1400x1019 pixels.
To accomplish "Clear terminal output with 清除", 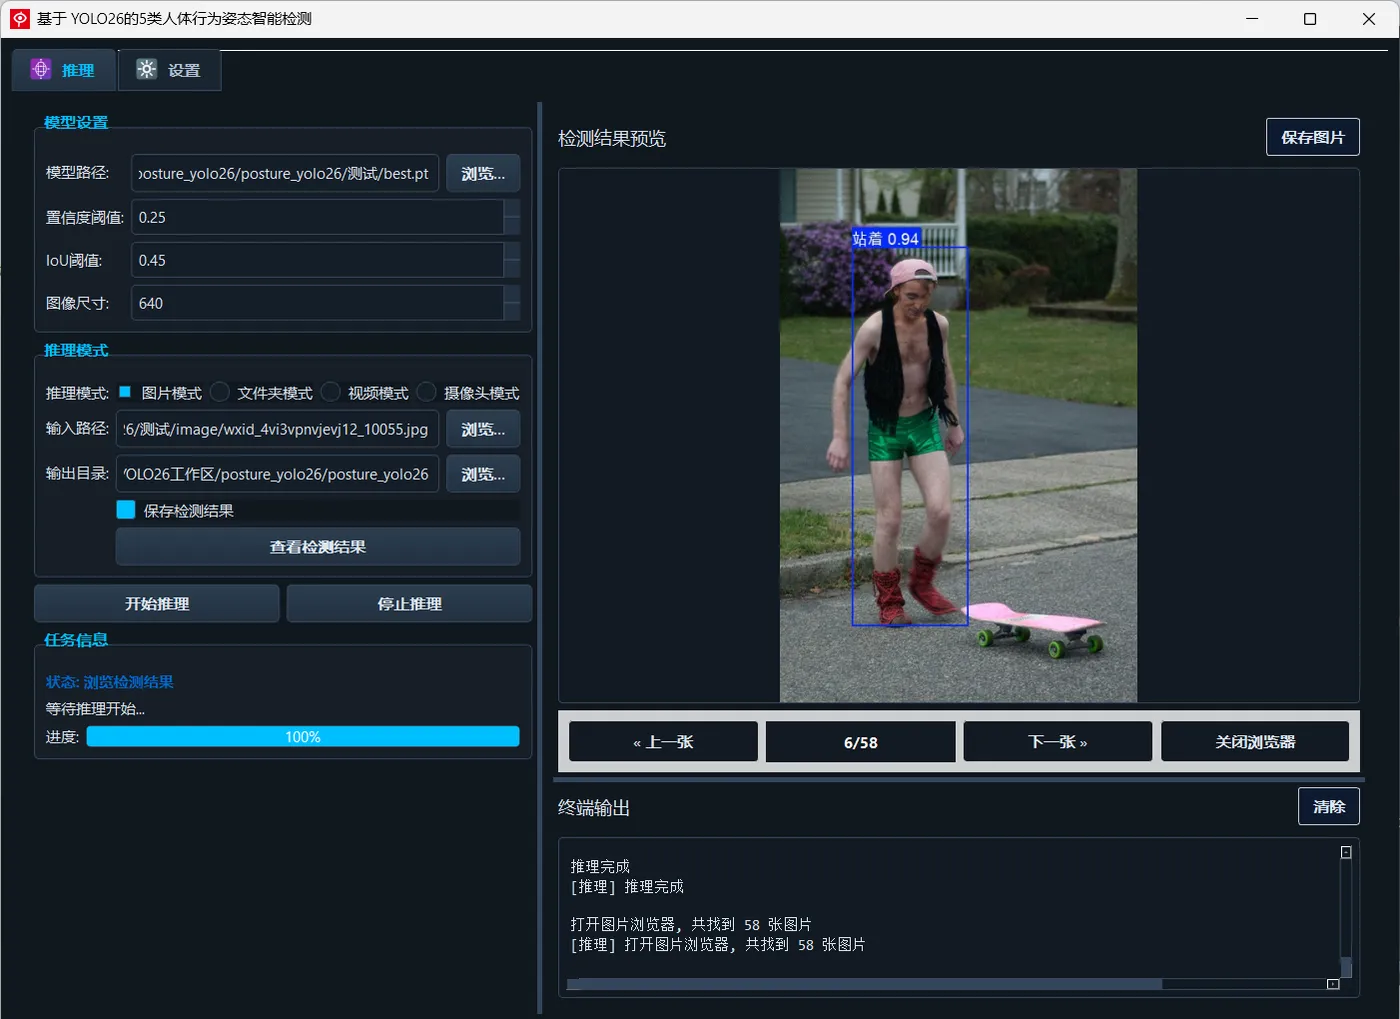I will click(1329, 807).
